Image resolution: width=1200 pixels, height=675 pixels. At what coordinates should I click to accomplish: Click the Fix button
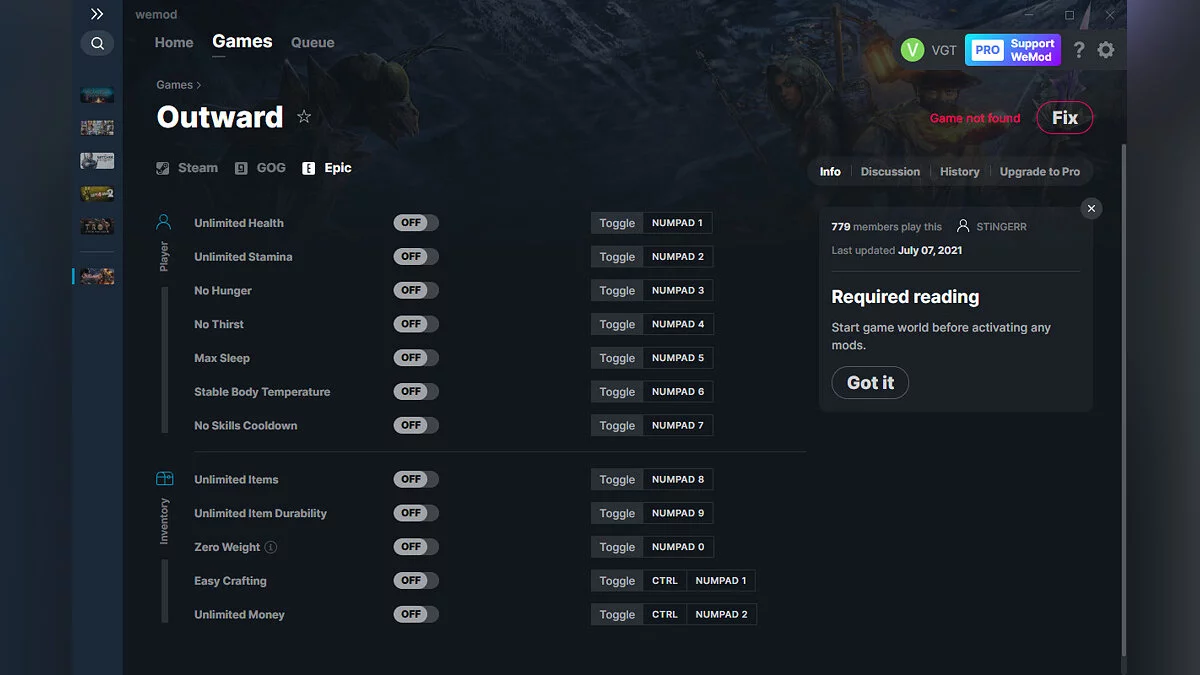(1064, 117)
